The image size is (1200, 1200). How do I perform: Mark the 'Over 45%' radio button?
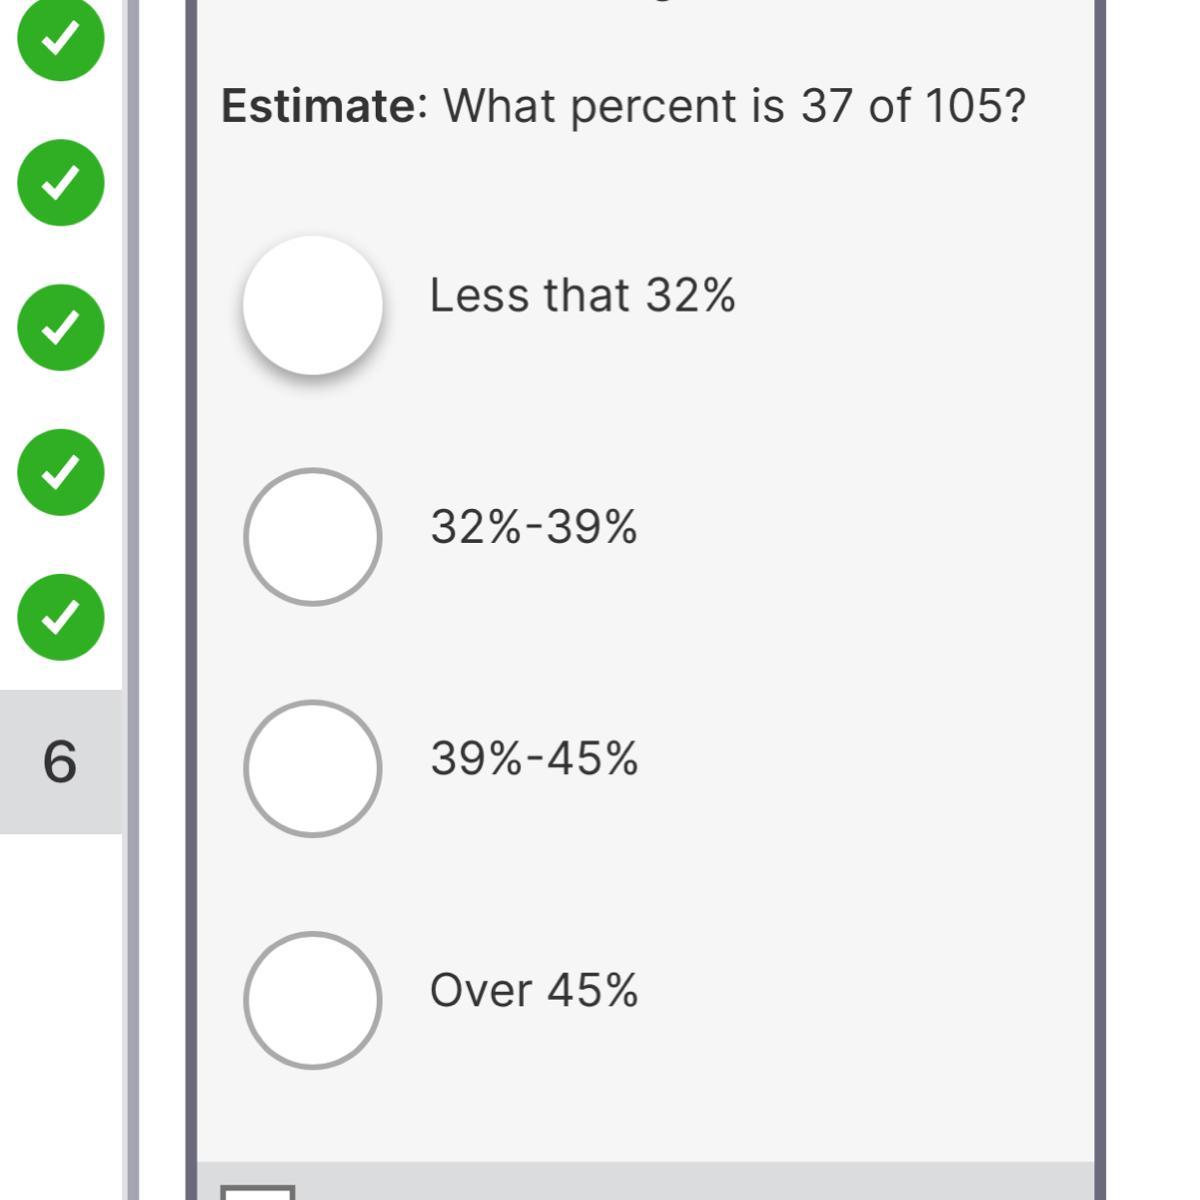[313, 1000]
